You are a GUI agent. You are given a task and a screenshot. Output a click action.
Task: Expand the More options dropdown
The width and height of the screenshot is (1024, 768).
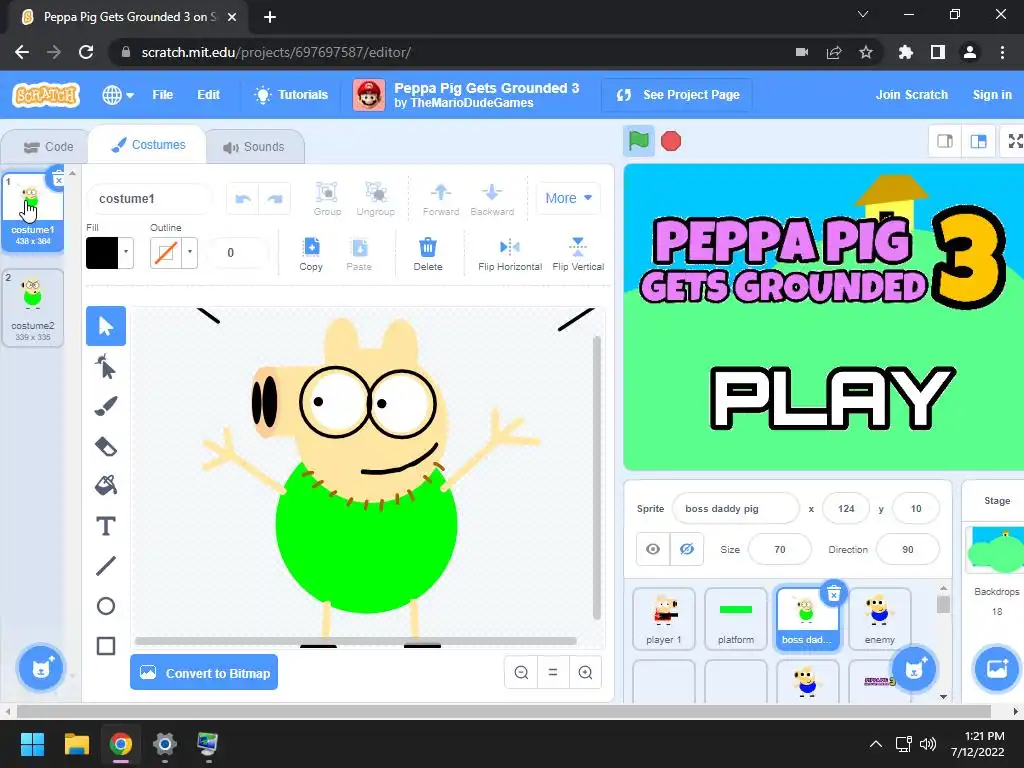568,199
